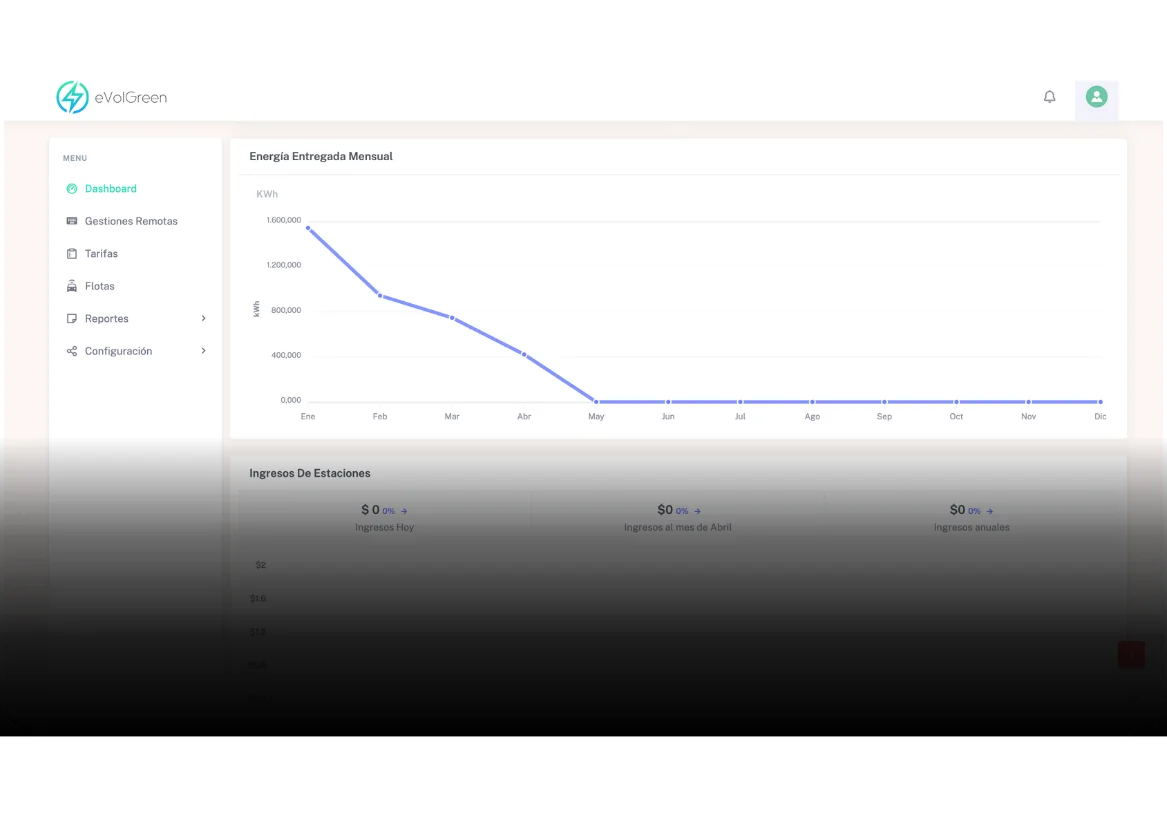This screenshot has height=817, width=1167.
Task: Click arrow beside Ingresos al mes de Abril
Action: 697,511
